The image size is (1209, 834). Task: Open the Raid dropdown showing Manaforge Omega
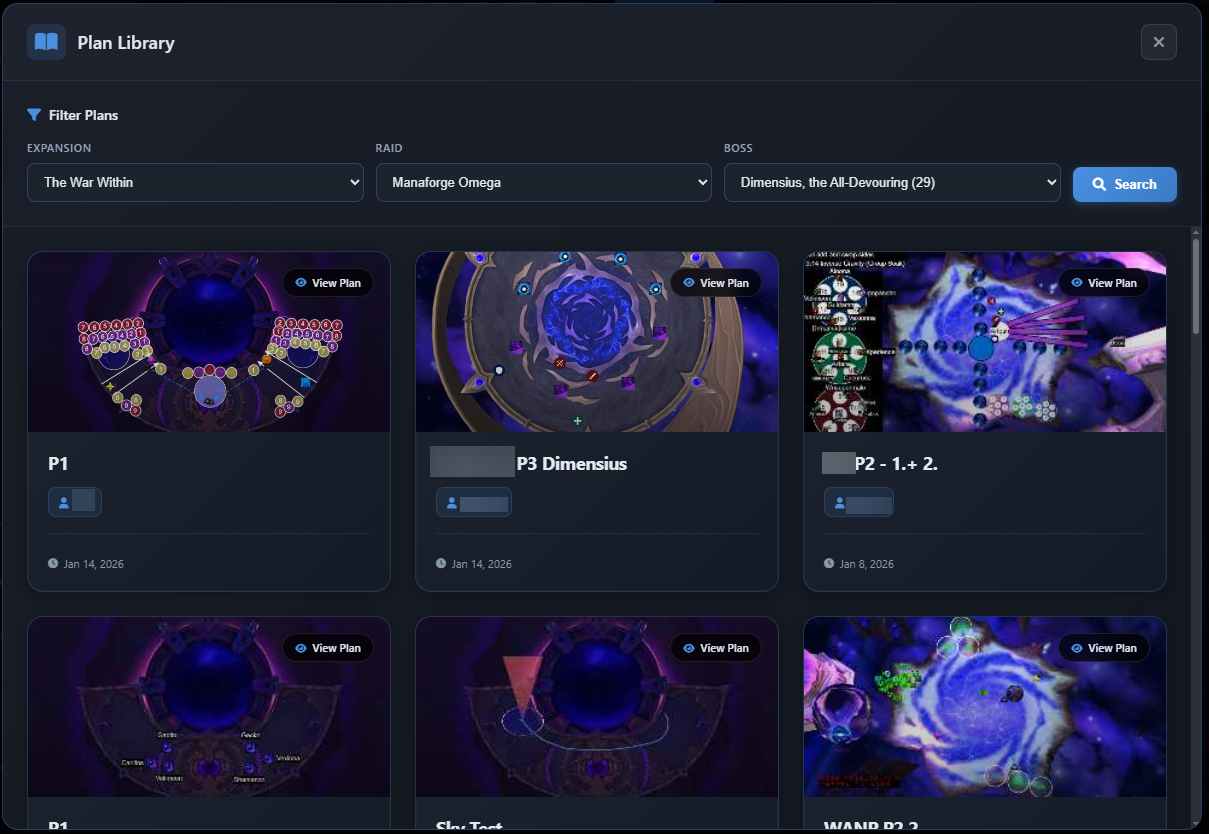pyautogui.click(x=544, y=183)
